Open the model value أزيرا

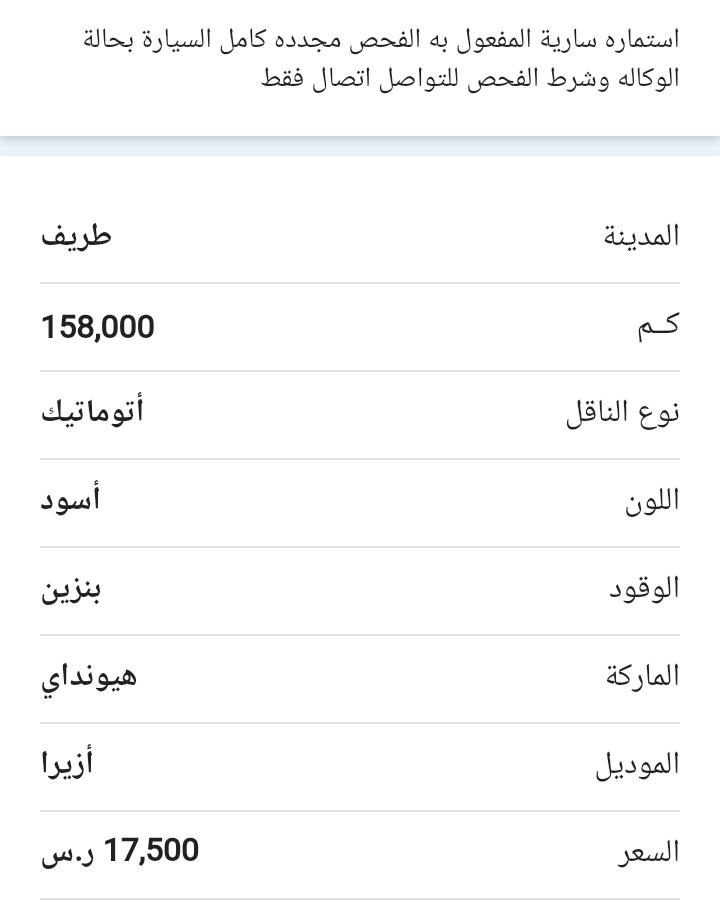click(67, 764)
